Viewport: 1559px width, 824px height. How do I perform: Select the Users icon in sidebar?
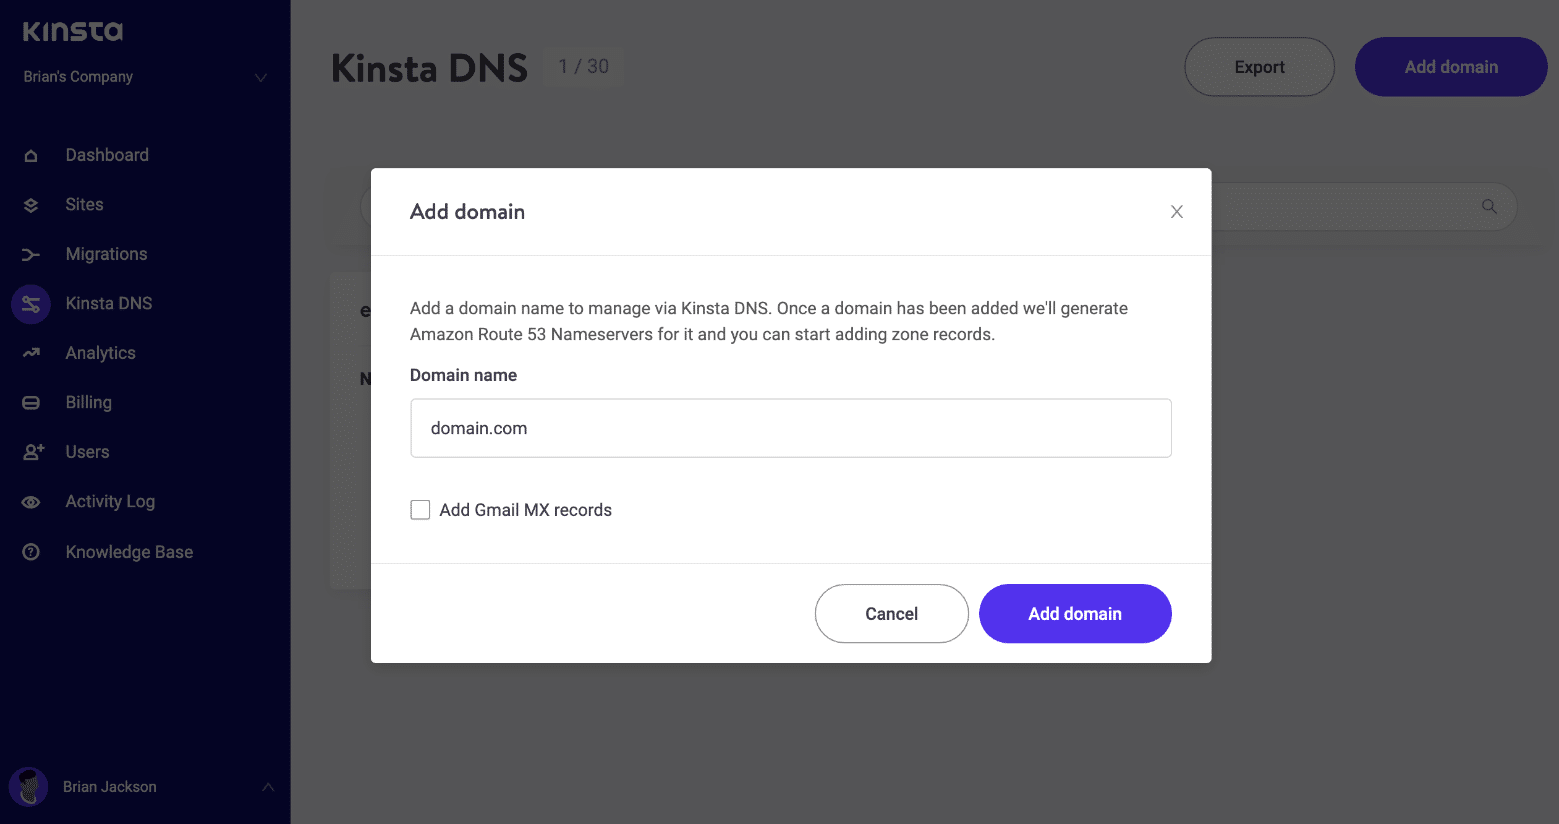[31, 451]
